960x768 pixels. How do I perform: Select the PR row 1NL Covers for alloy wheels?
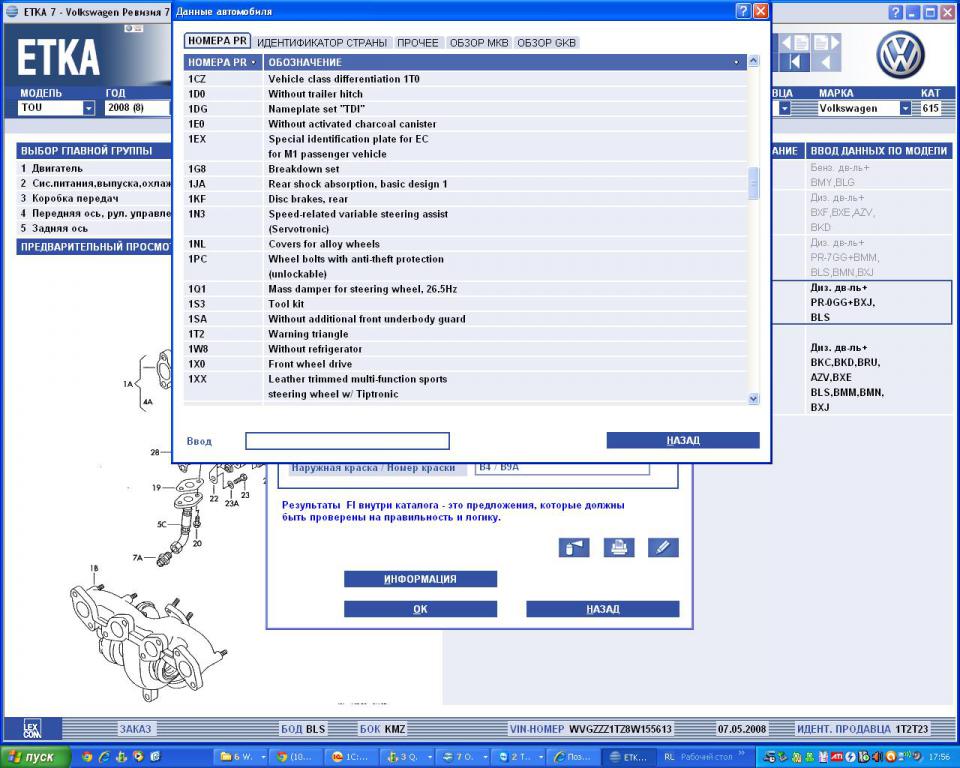click(465, 244)
